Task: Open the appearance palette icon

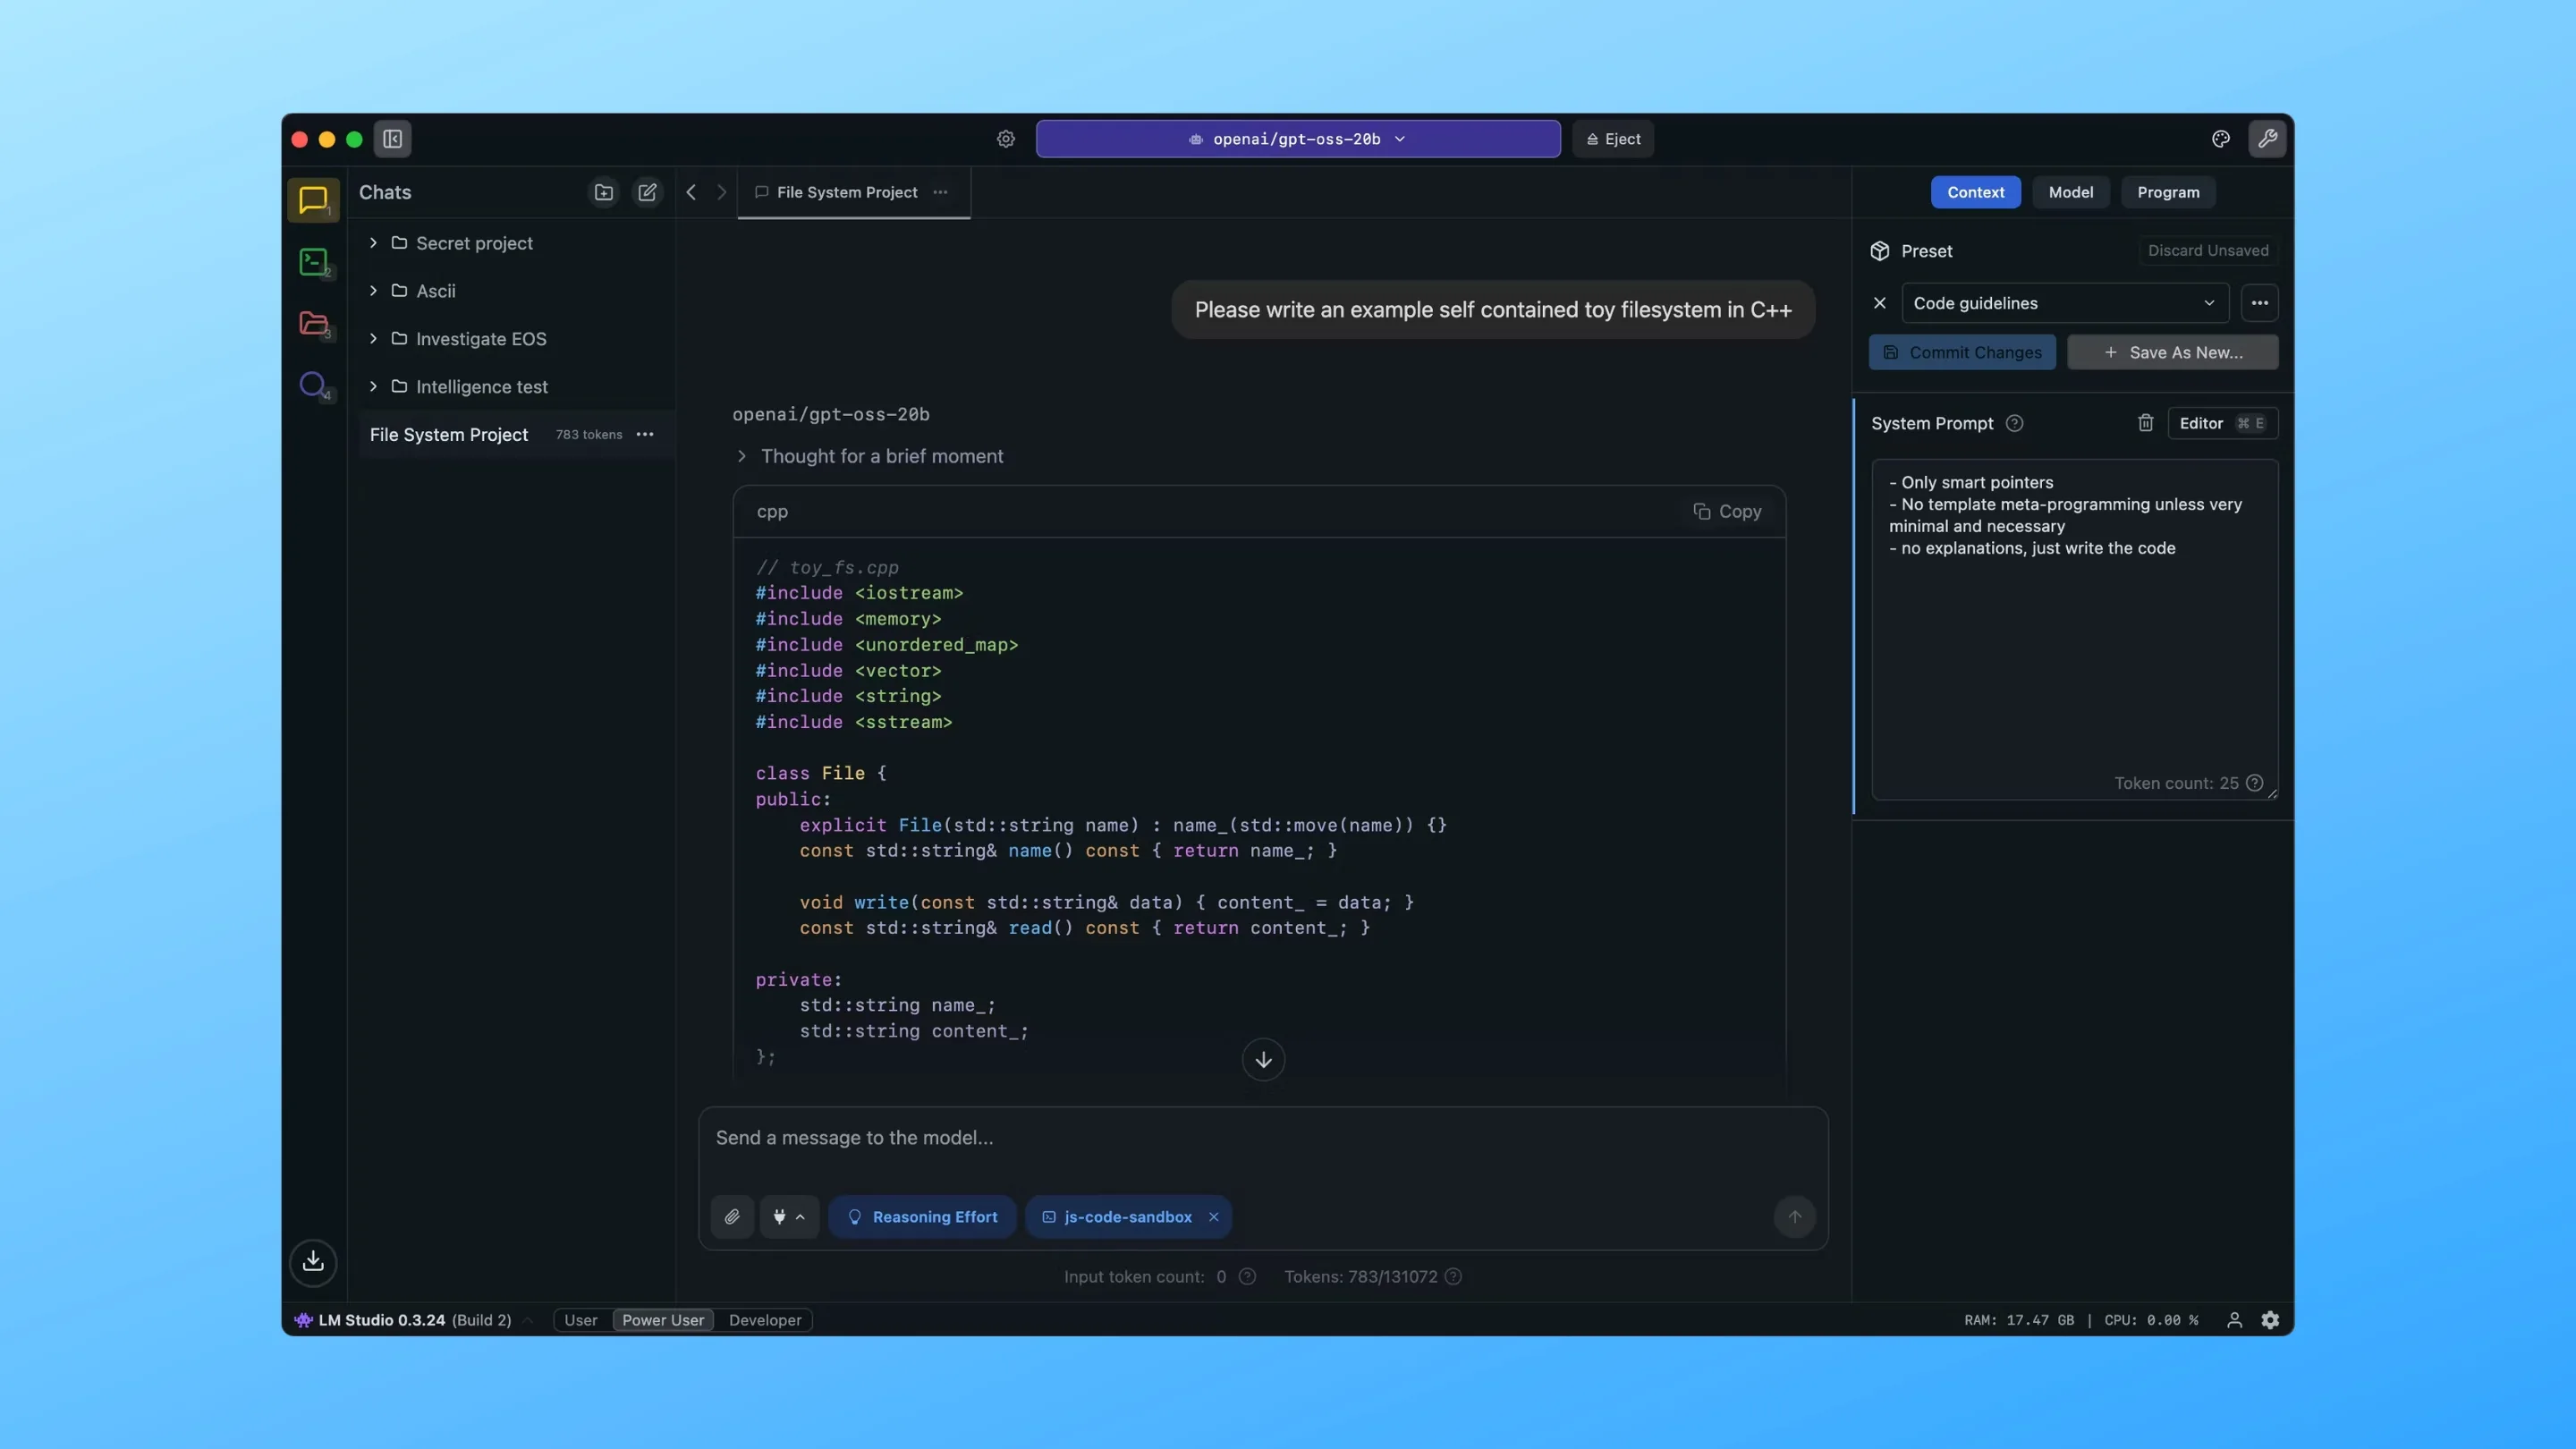Action: pos(2221,139)
